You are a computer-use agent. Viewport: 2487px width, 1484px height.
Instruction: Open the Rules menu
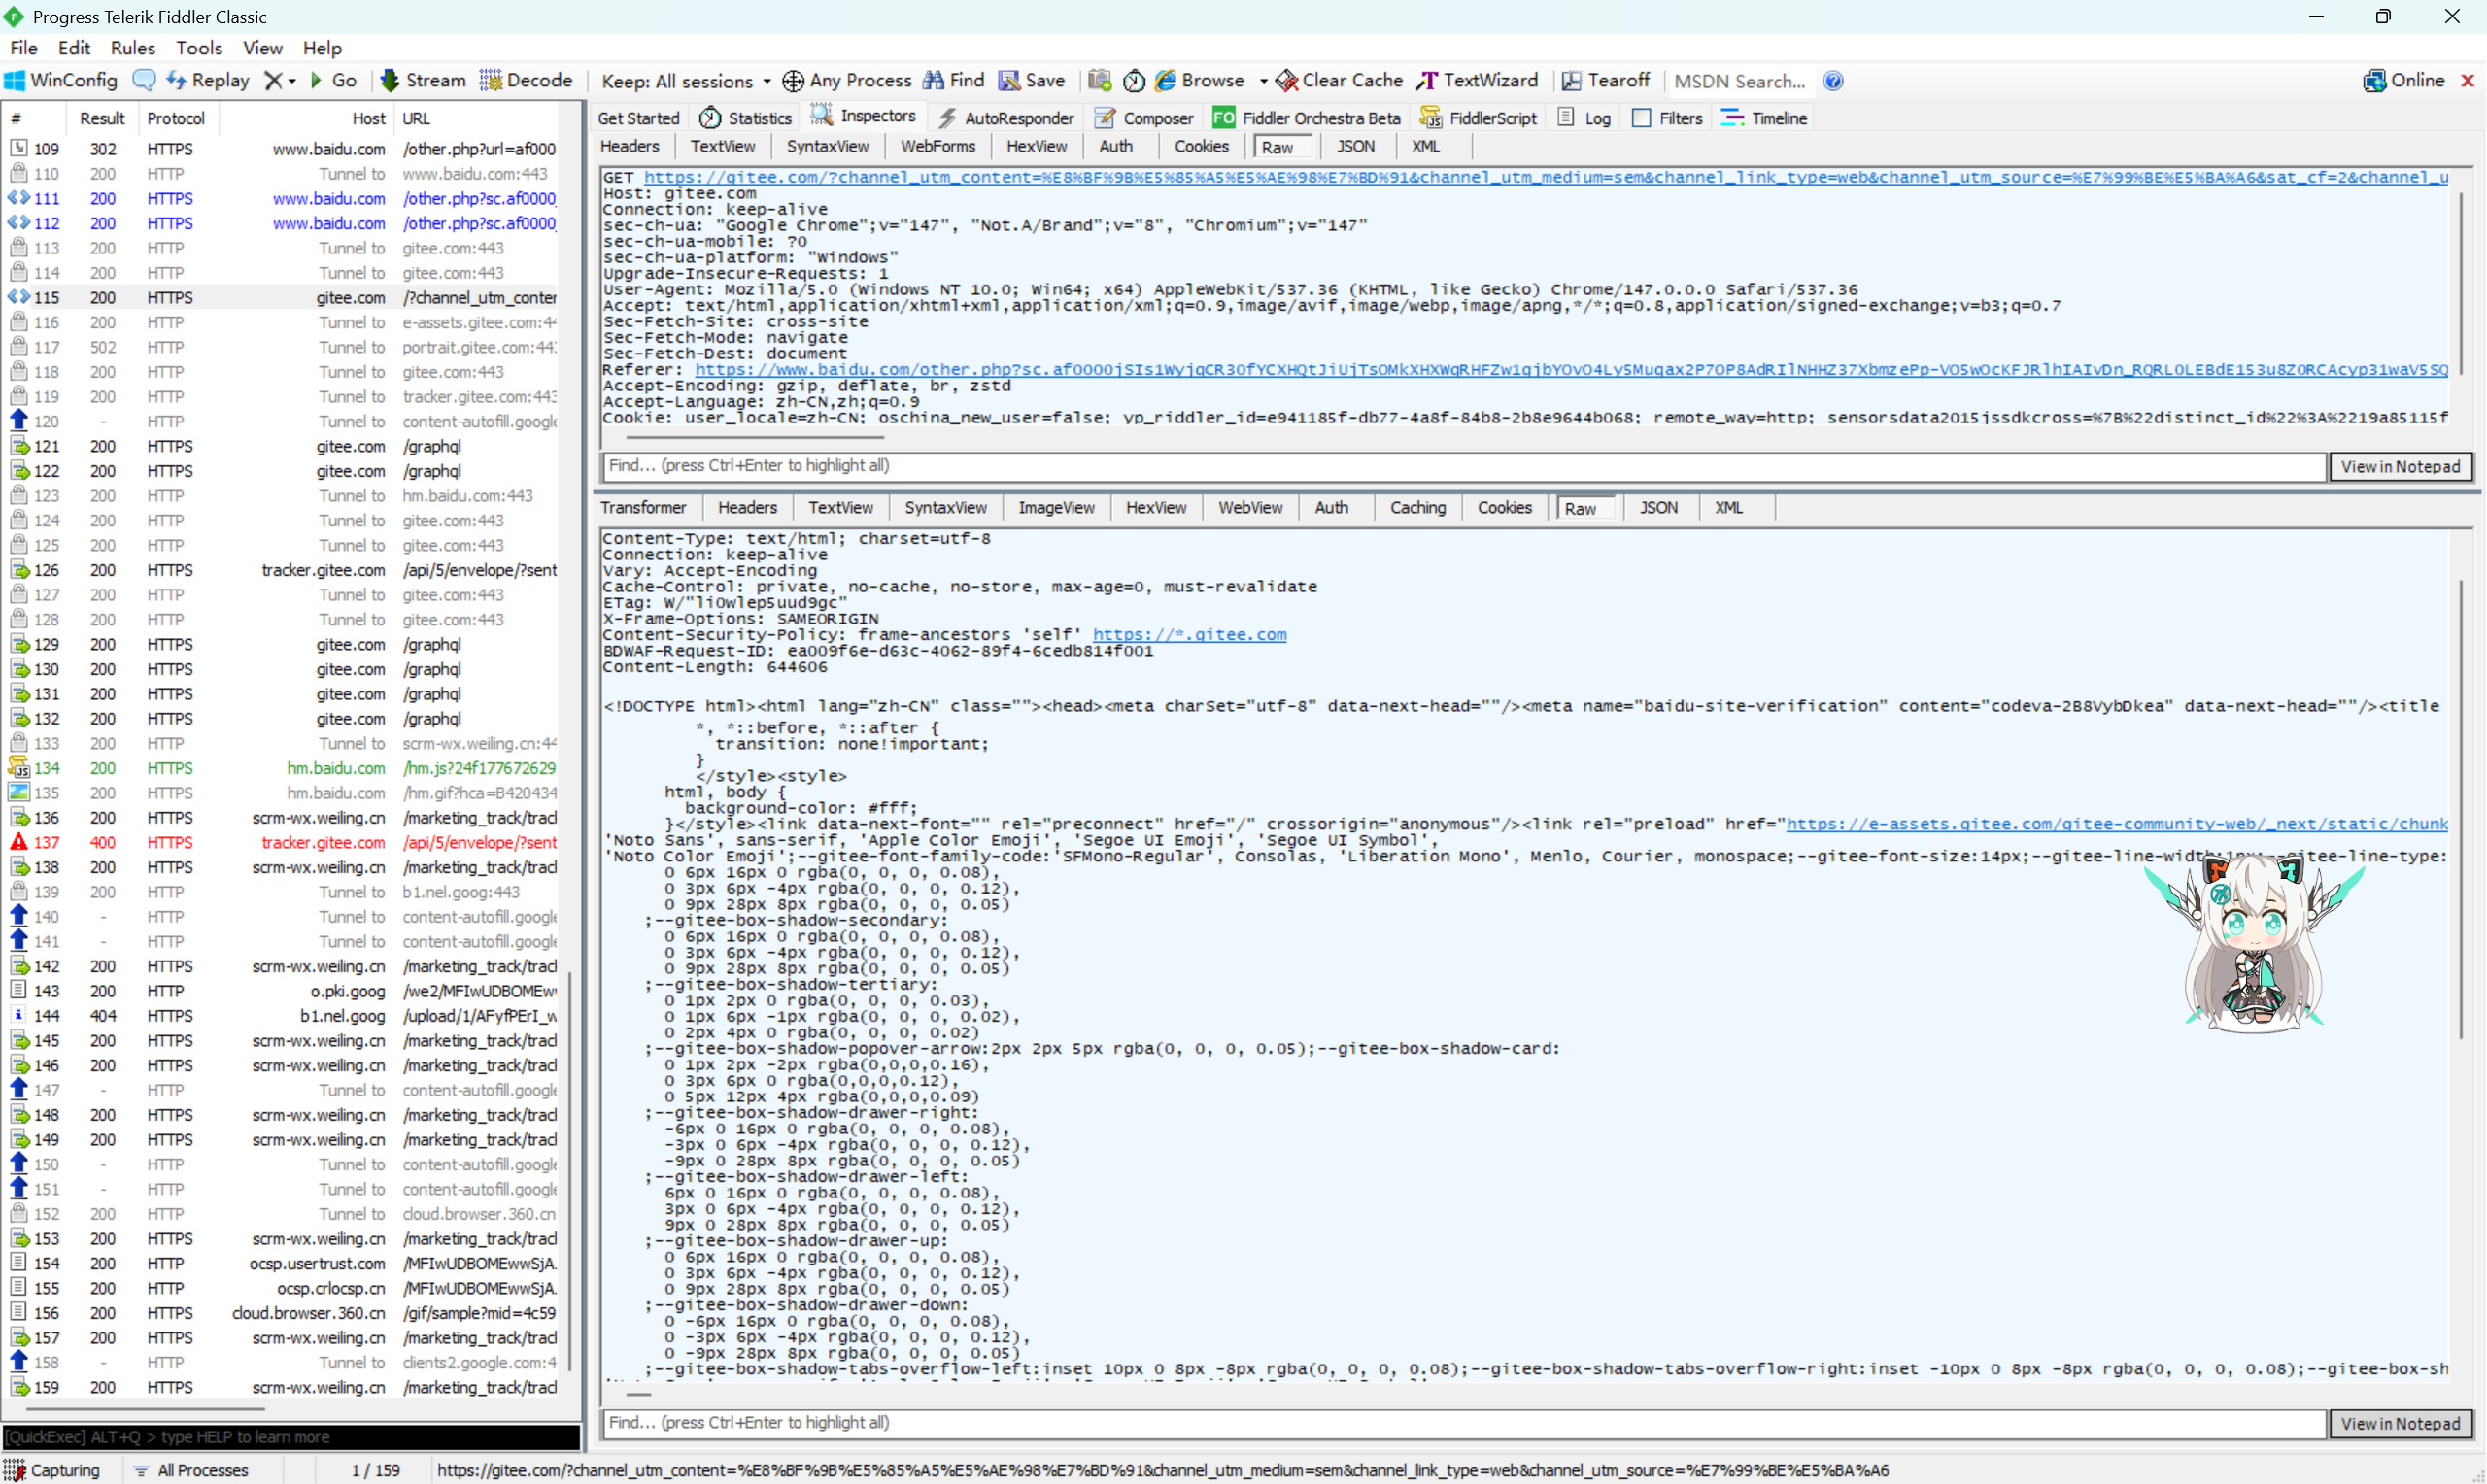132,47
